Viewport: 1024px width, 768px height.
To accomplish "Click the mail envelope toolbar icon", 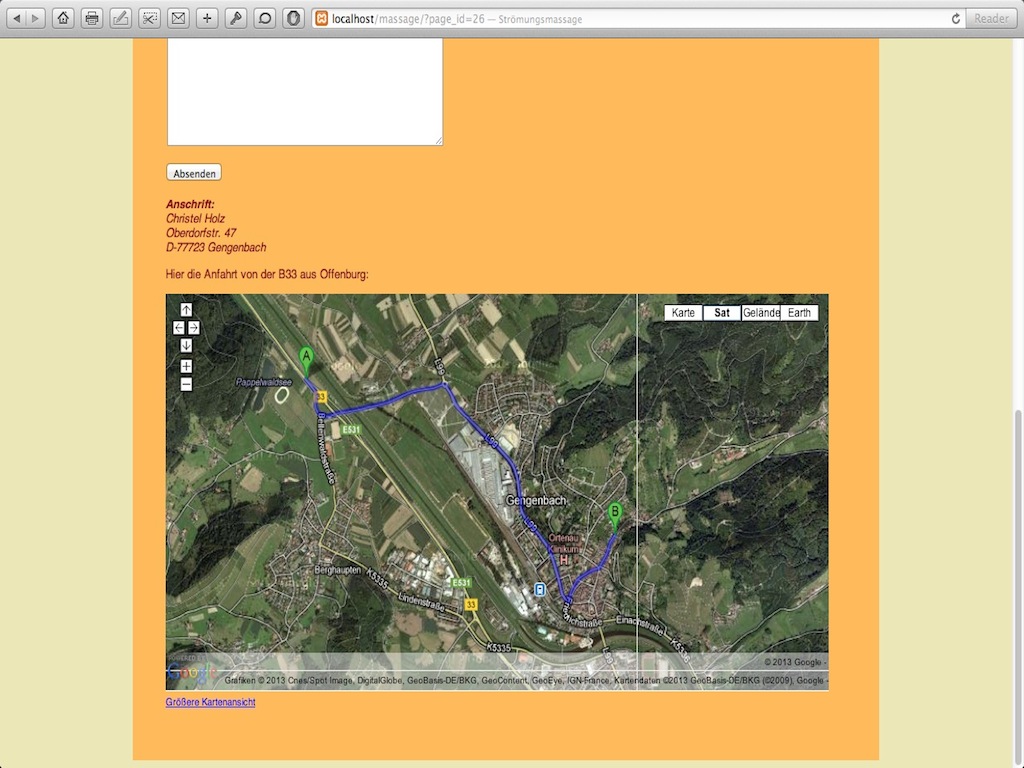I will click(x=178, y=18).
